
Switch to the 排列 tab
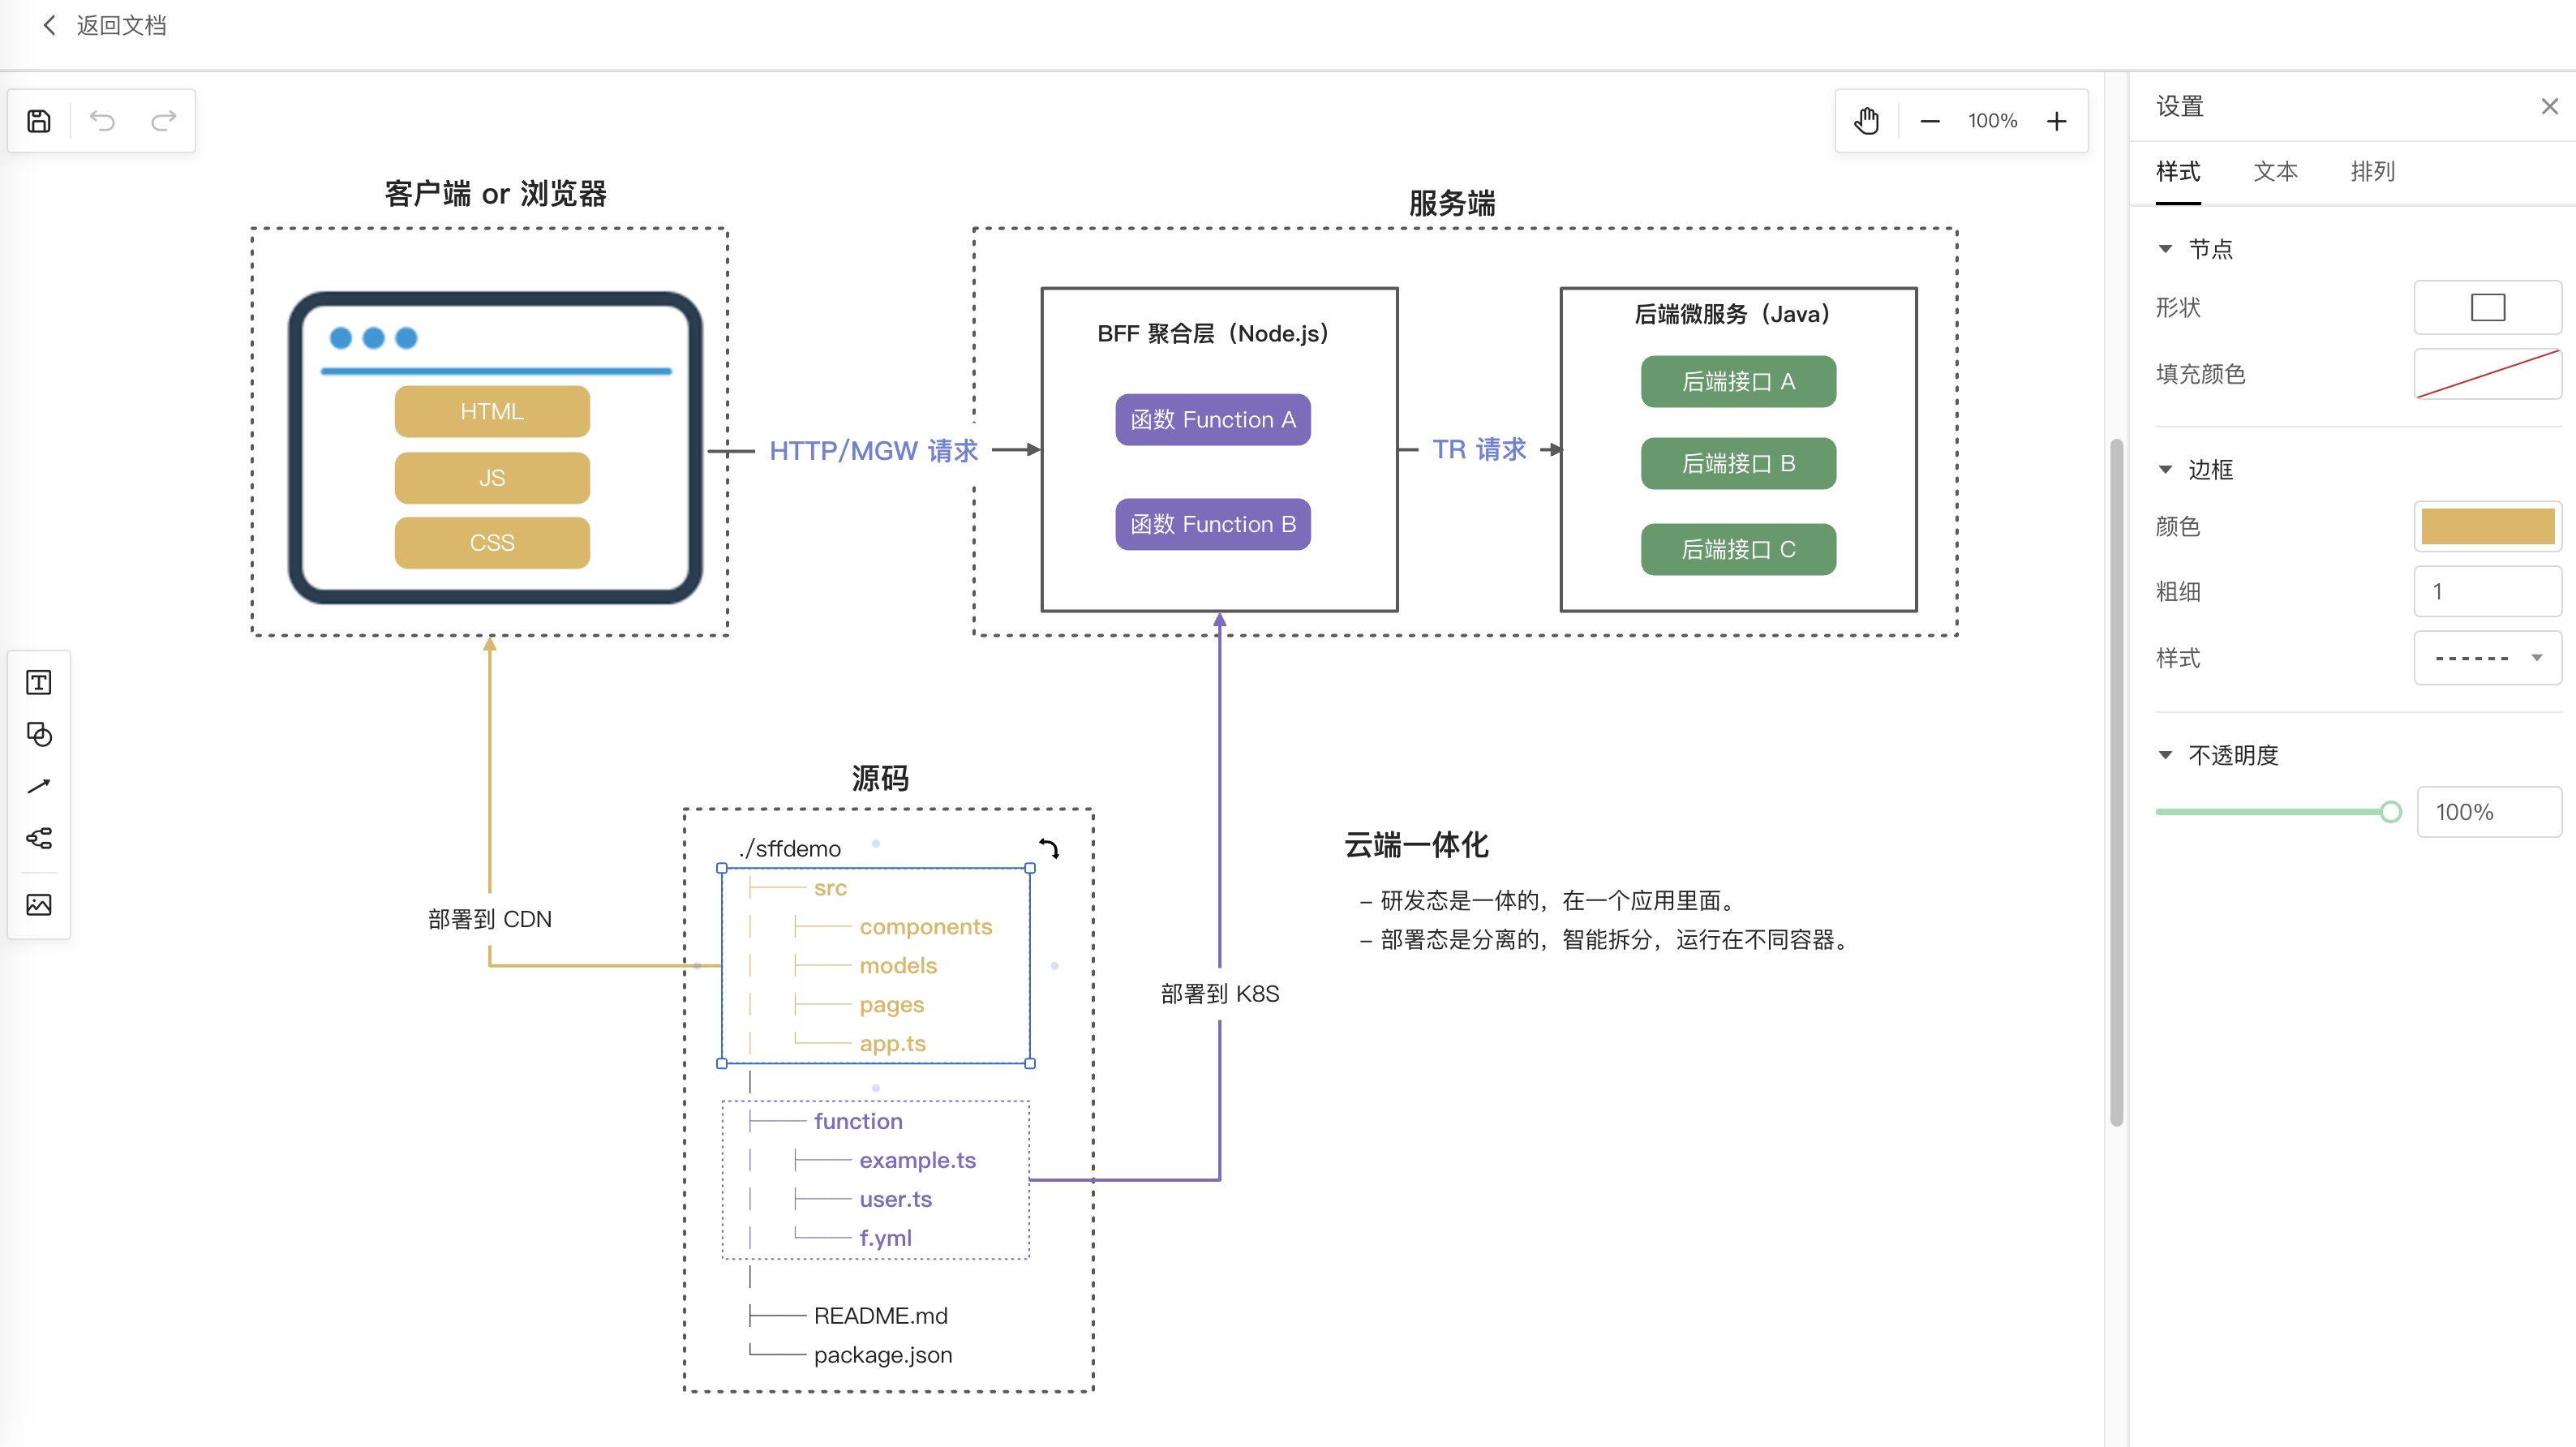(2372, 171)
